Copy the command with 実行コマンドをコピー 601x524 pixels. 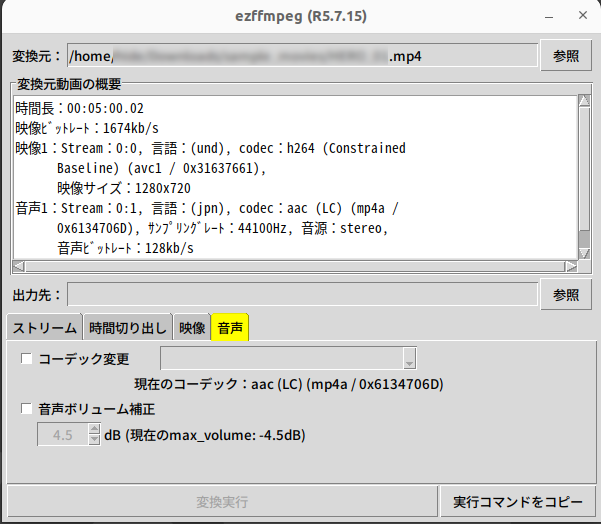[517, 501]
